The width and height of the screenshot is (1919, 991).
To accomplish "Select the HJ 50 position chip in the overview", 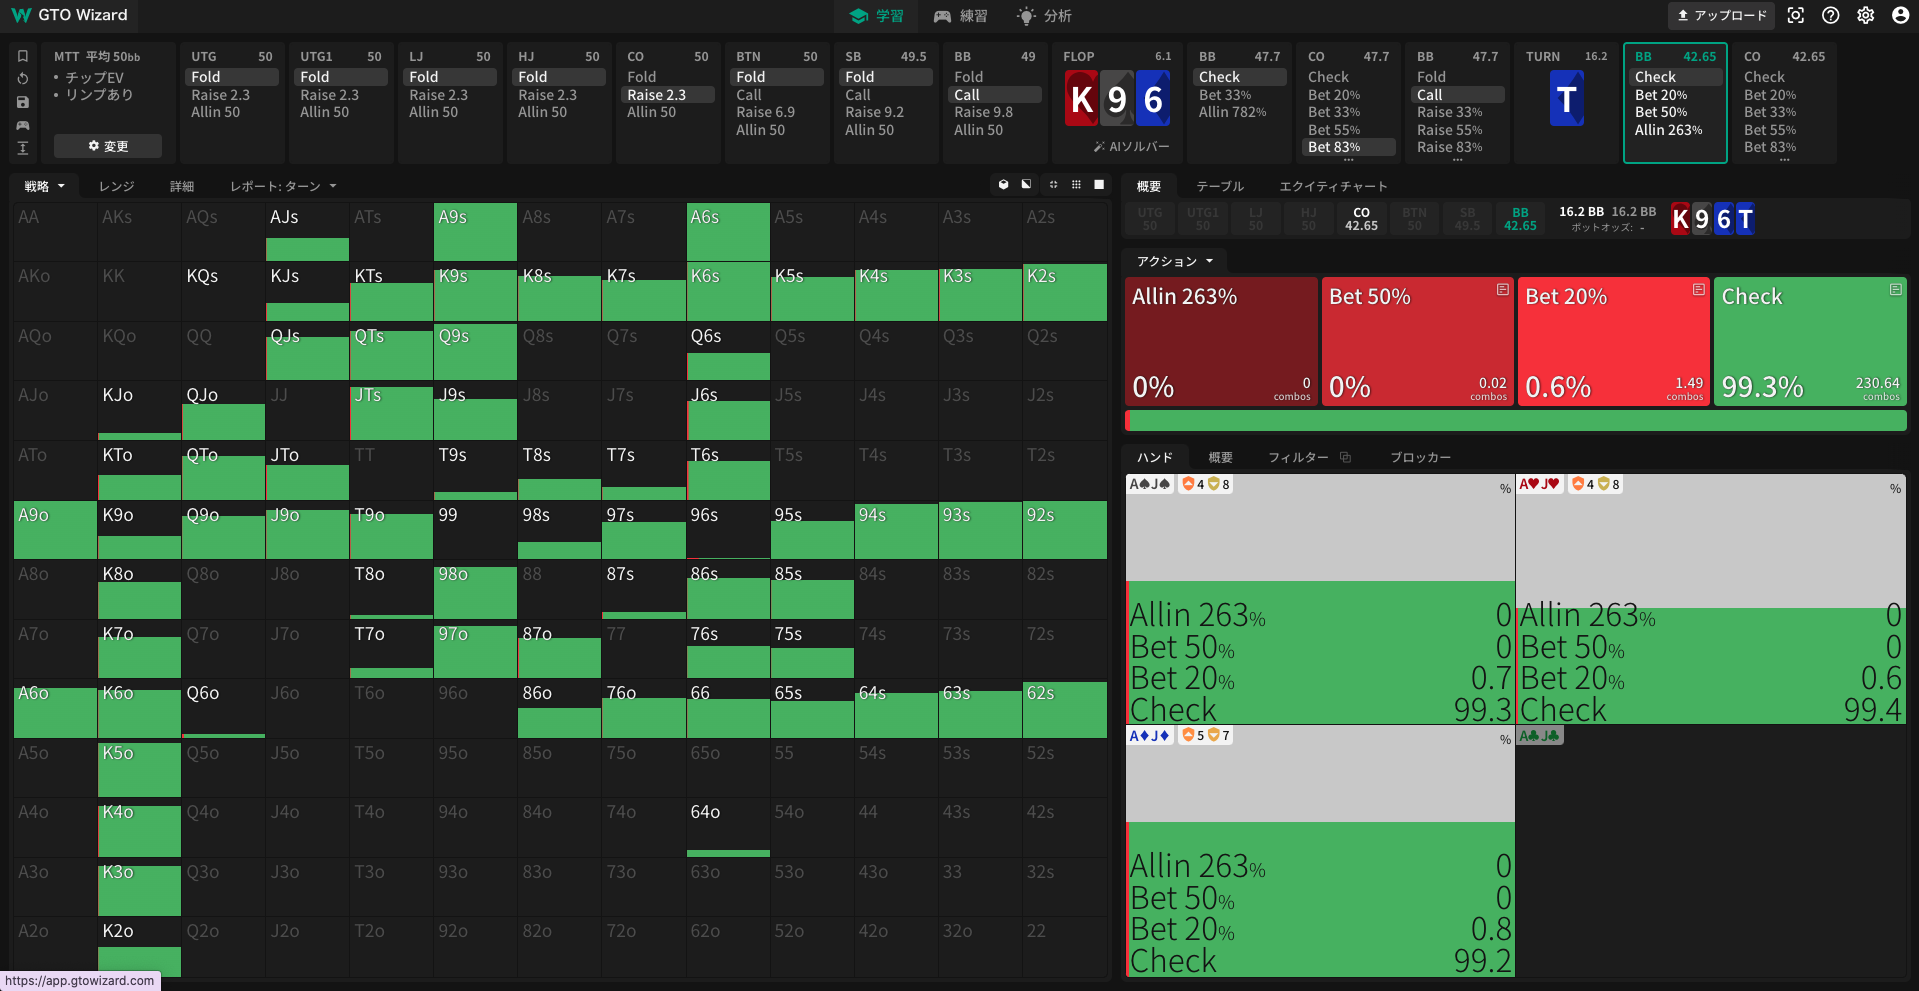I will tap(1308, 219).
